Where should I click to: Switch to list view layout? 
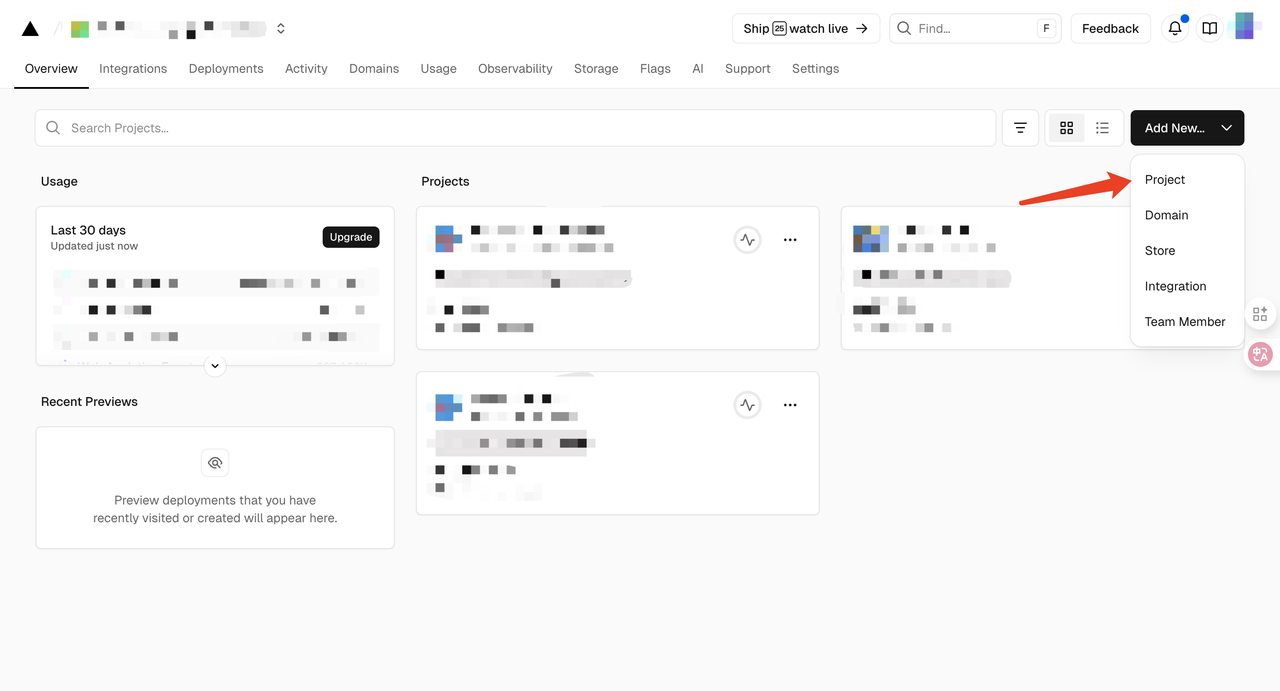coord(1102,128)
